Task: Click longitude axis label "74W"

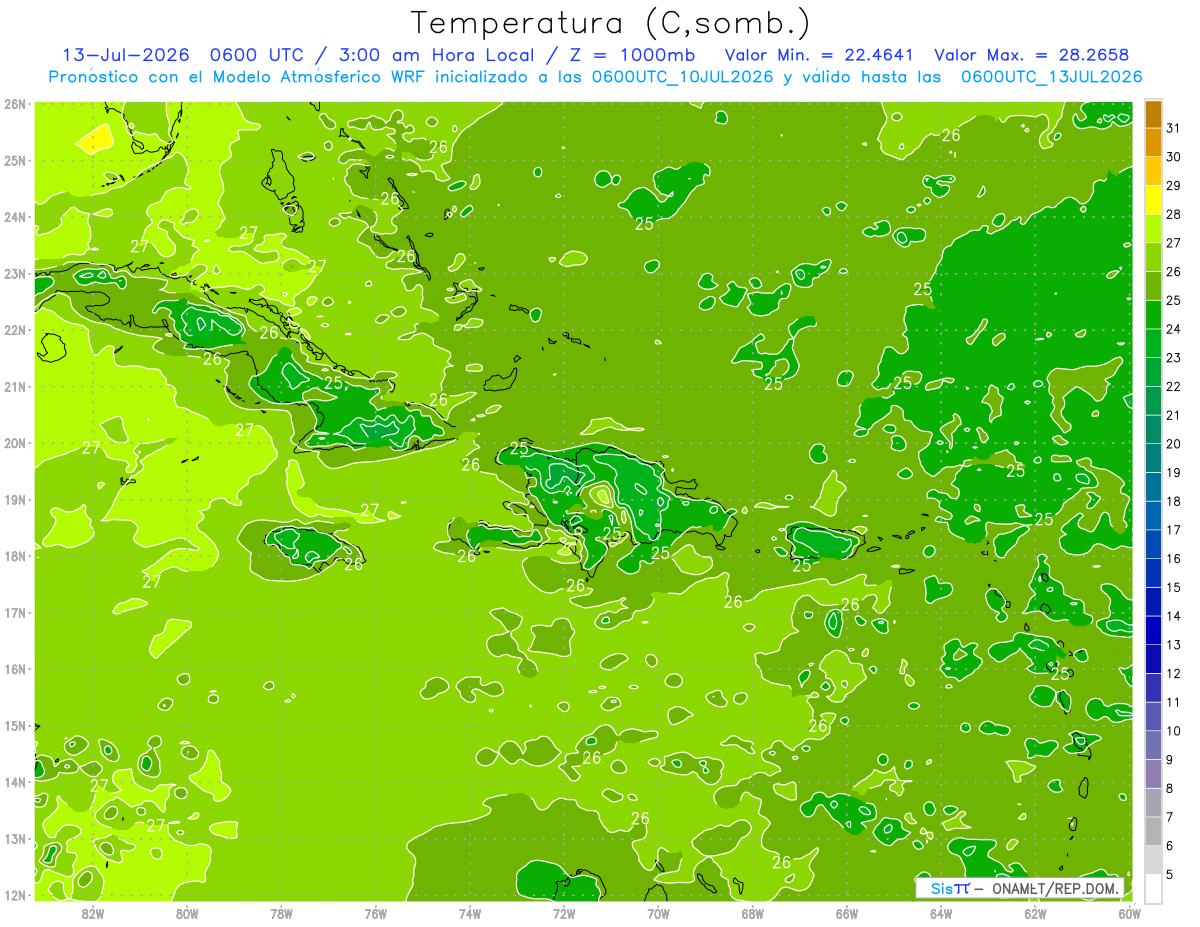Action: [x=470, y=913]
